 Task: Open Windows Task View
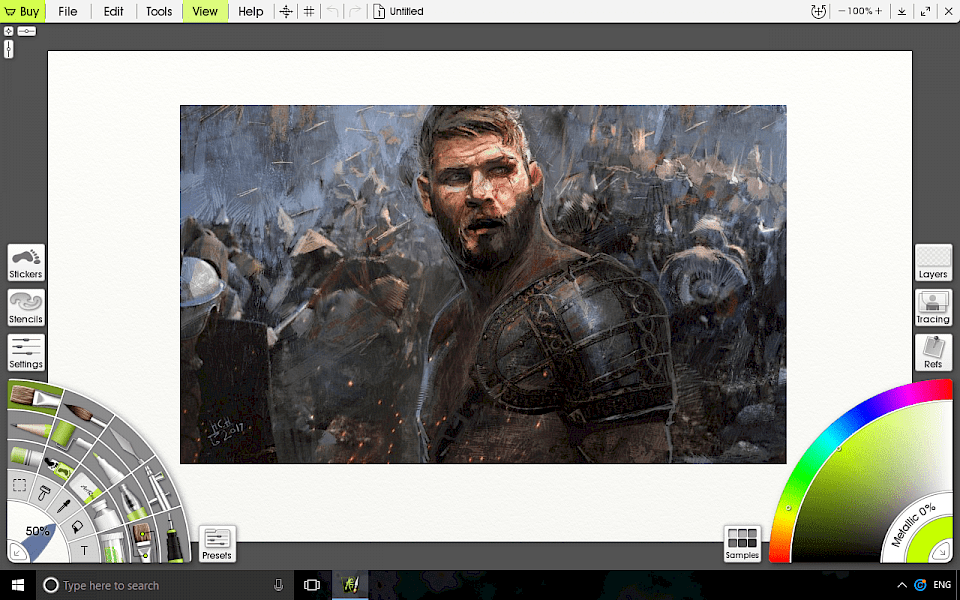click(x=312, y=585)
